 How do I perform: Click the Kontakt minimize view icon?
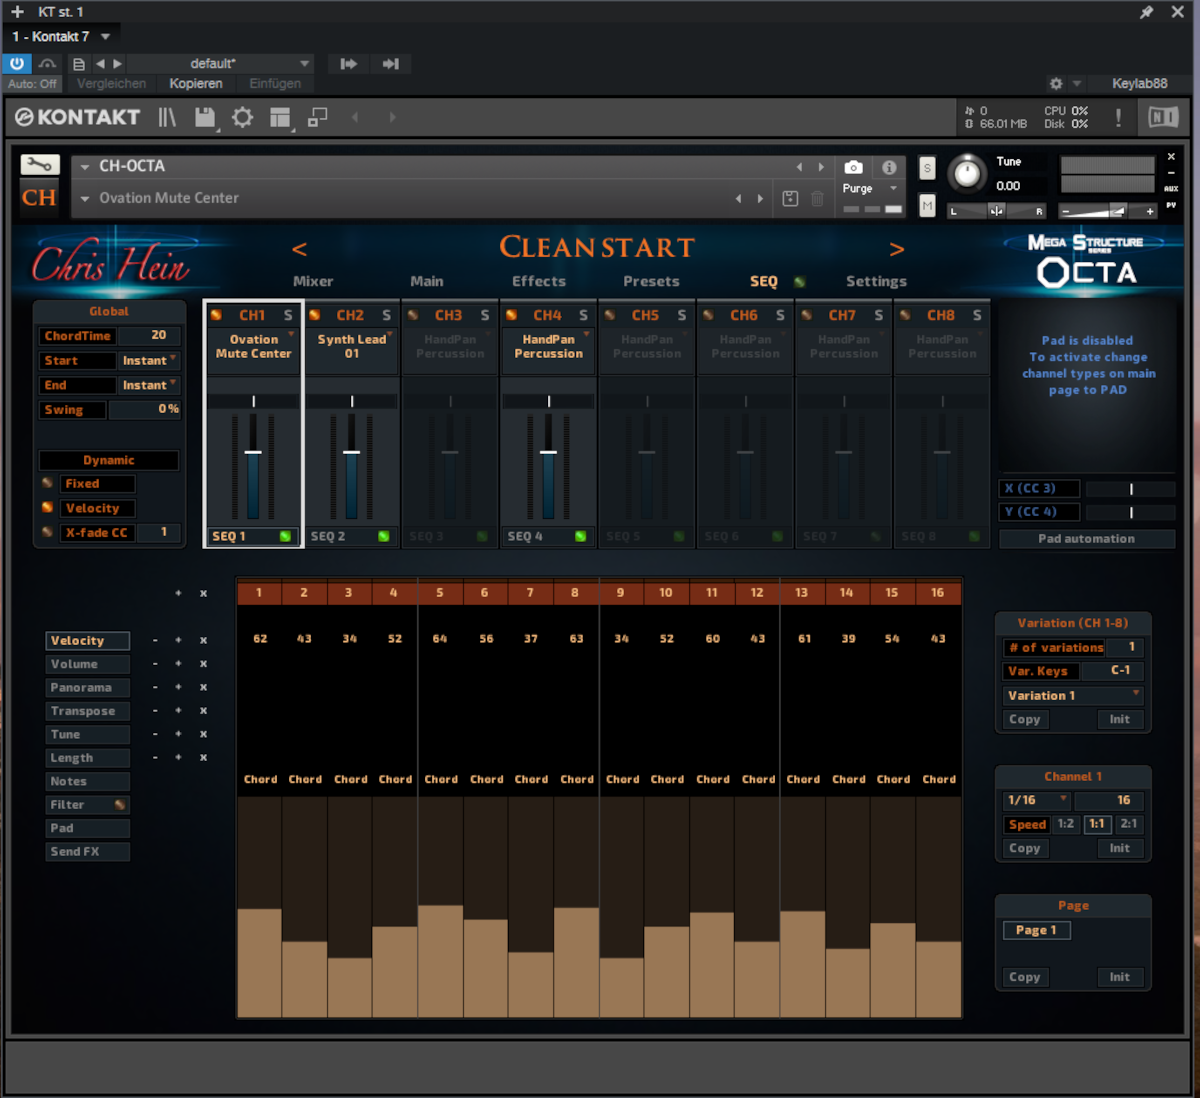coord(318,117)
